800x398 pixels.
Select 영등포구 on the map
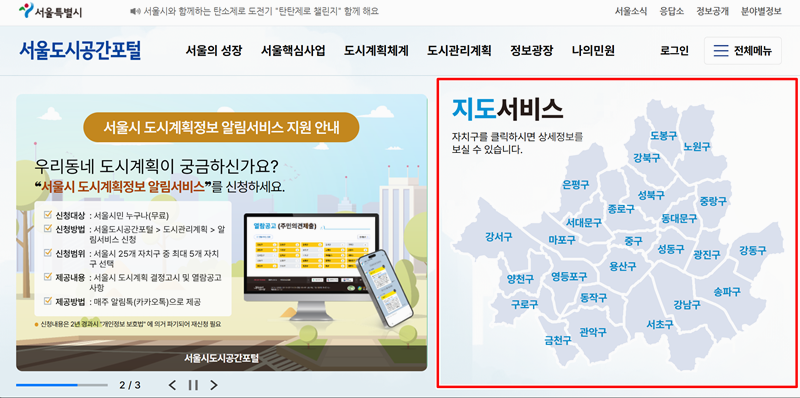click(x=569, y=277)
